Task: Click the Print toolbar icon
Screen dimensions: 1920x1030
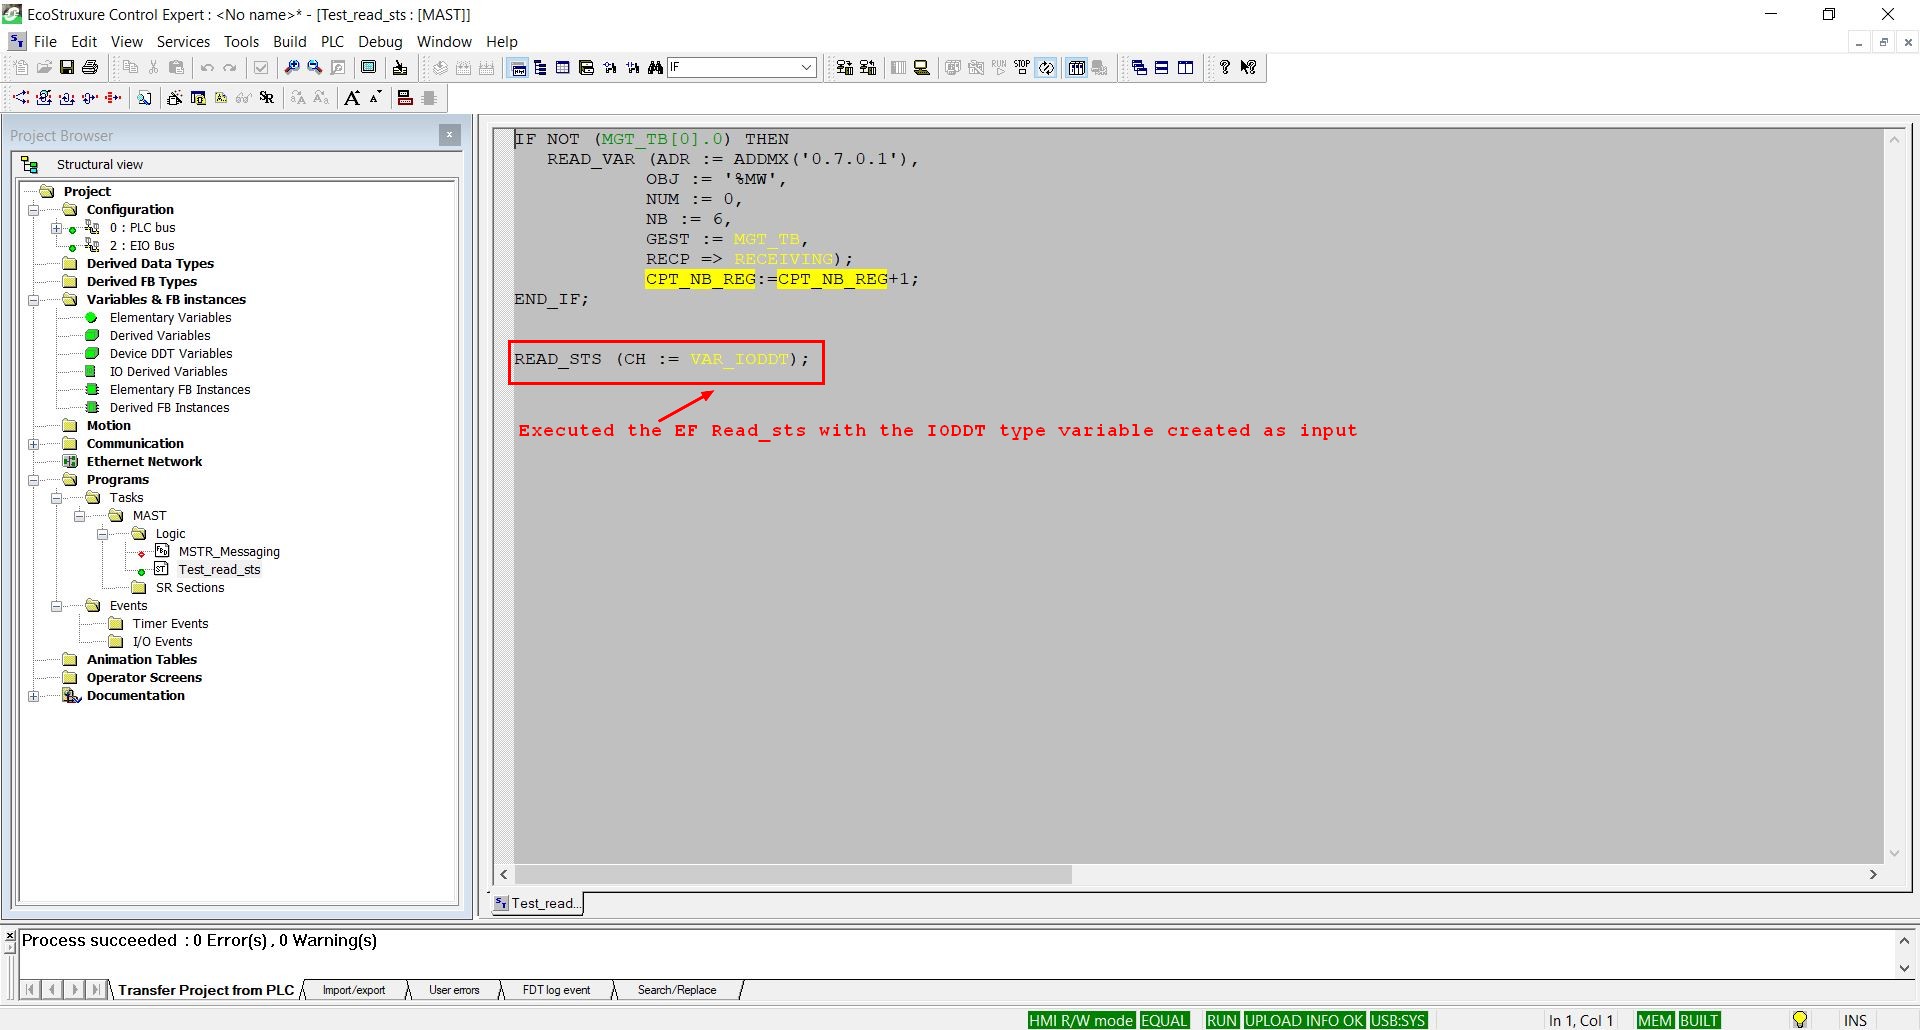Action: coord(90,67)
